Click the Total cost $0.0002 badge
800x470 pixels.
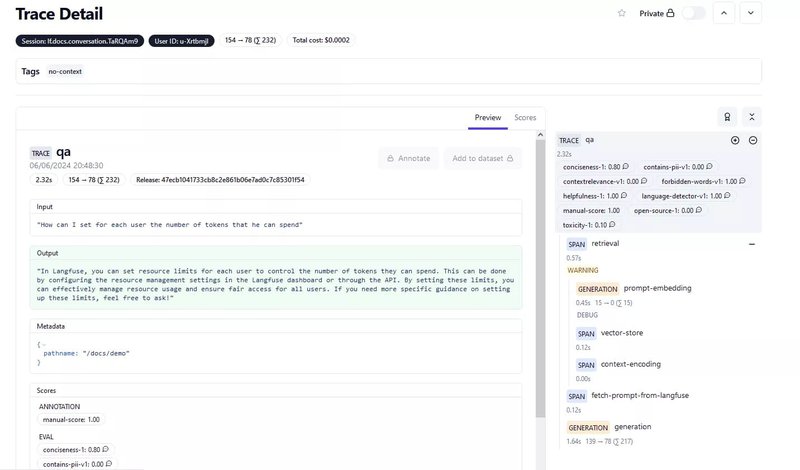coord(321,40)
